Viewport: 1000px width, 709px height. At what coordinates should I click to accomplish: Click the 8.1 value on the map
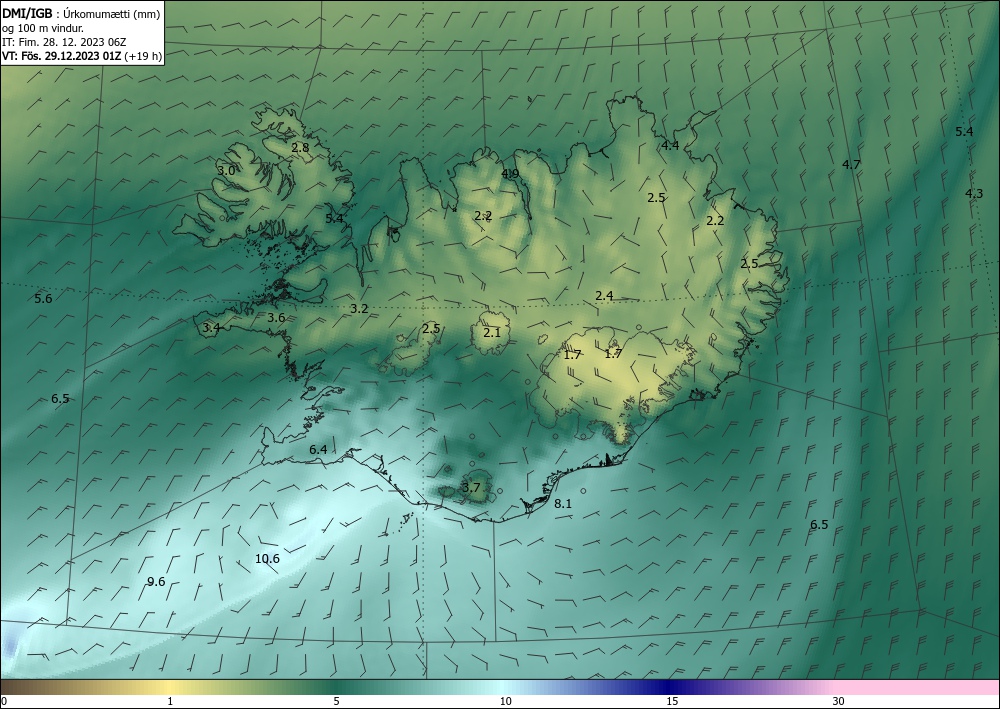[562, 504]
